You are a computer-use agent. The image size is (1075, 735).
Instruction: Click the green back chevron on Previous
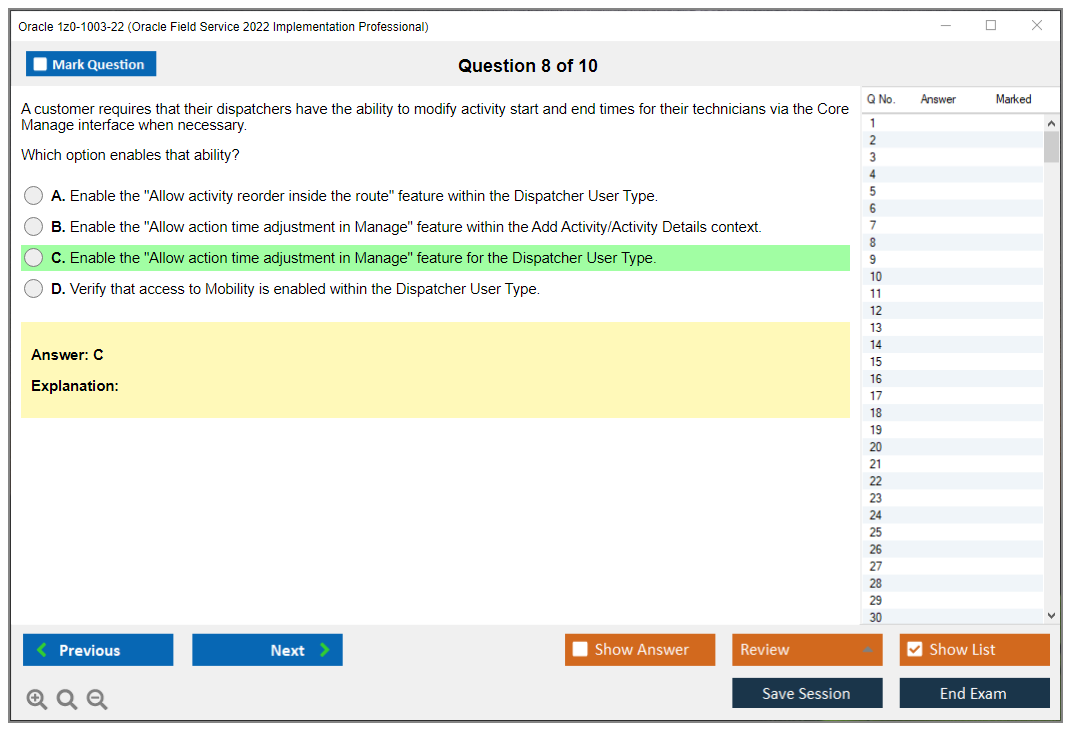[41, 649]
